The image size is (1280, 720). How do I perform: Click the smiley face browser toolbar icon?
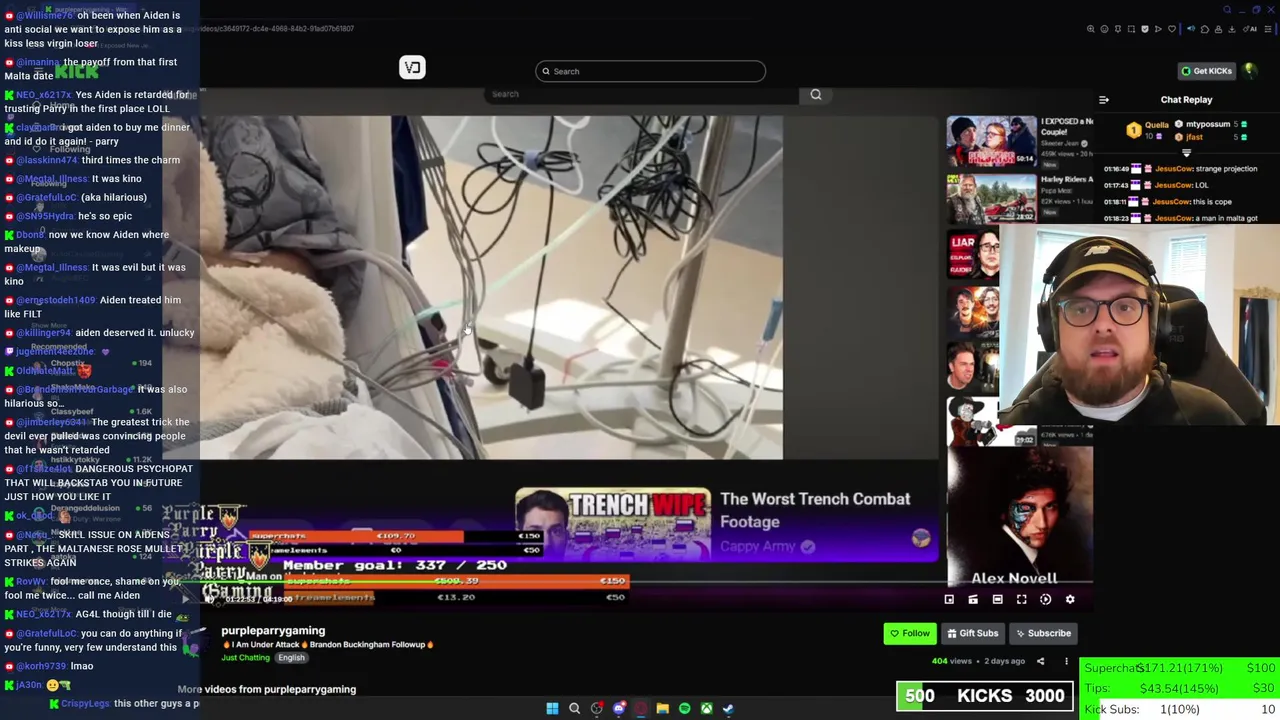(1104, 29)
